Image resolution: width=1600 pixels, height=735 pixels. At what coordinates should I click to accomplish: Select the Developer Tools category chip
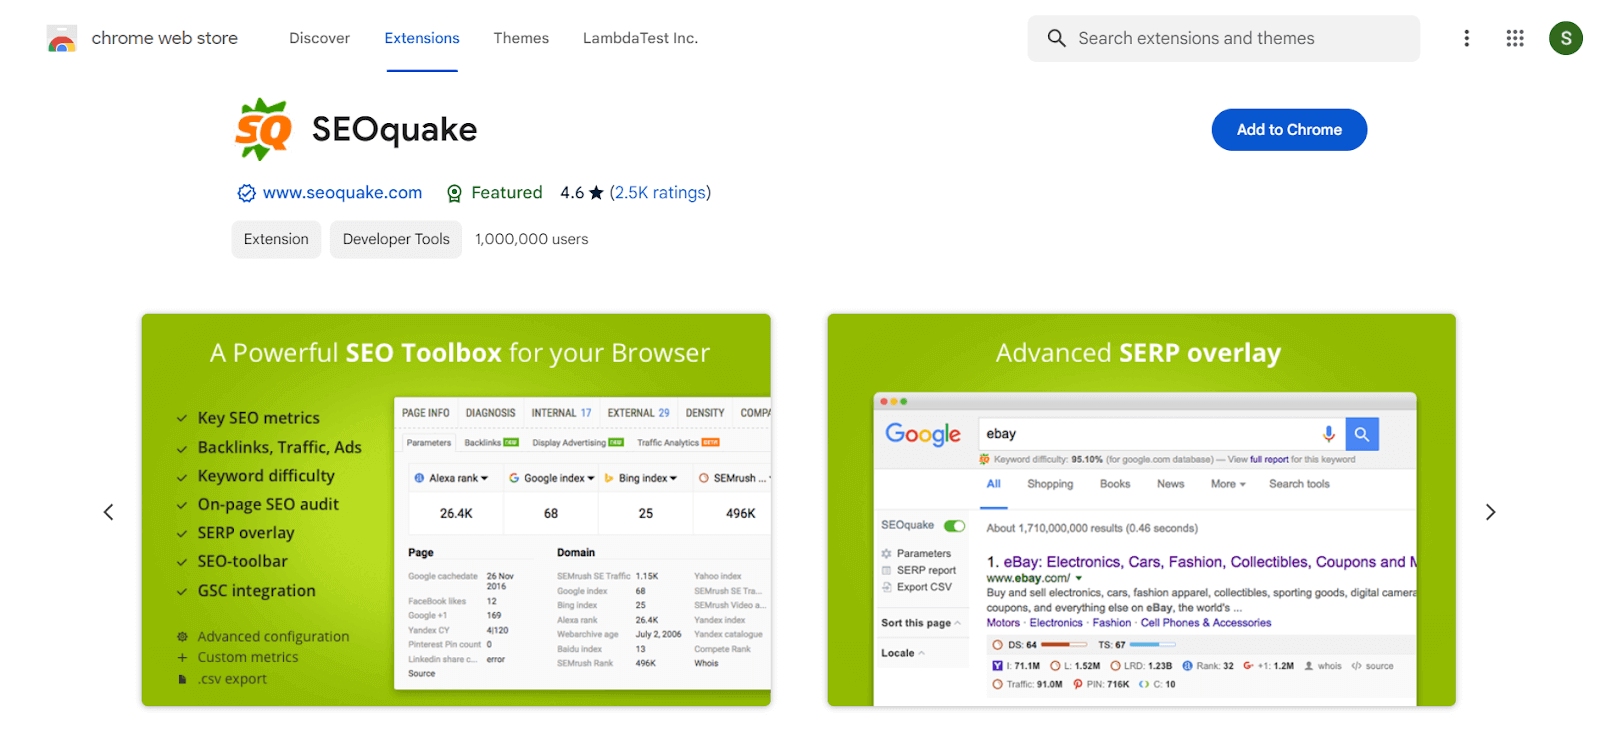click(396, 239)
